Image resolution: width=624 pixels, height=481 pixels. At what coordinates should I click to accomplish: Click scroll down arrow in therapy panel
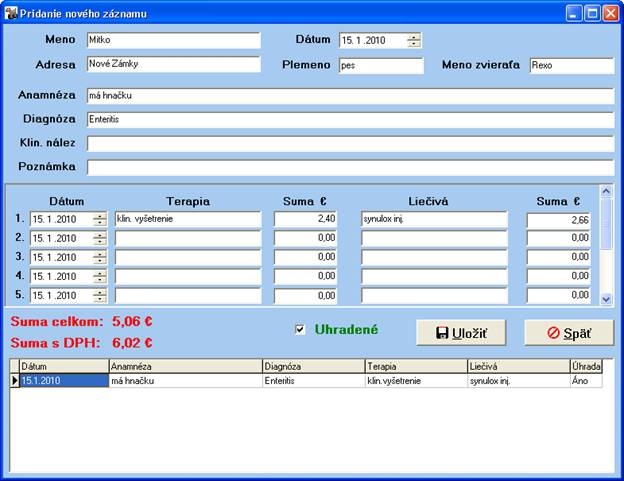pyautogui.click(x=606, y=299)
